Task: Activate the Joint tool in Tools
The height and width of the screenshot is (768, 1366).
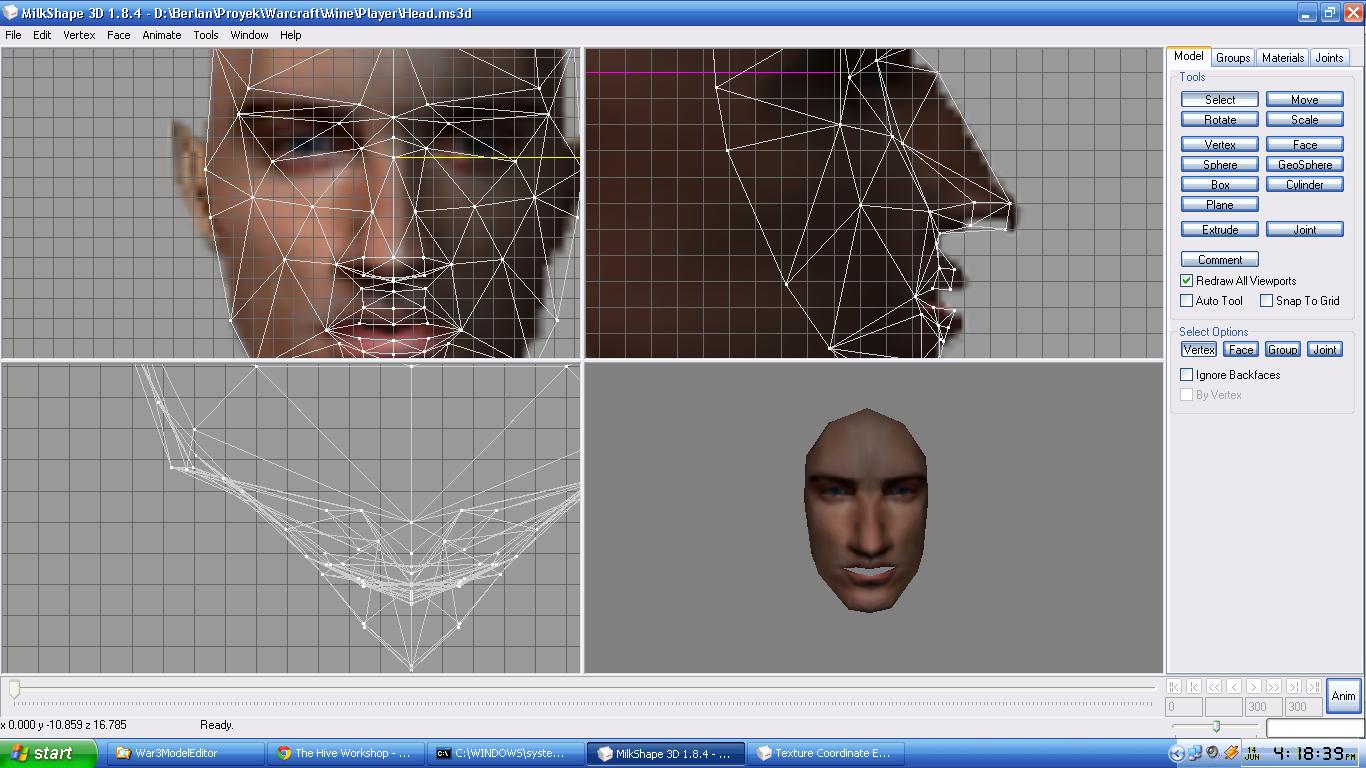Action: (x=1304, y=229)
